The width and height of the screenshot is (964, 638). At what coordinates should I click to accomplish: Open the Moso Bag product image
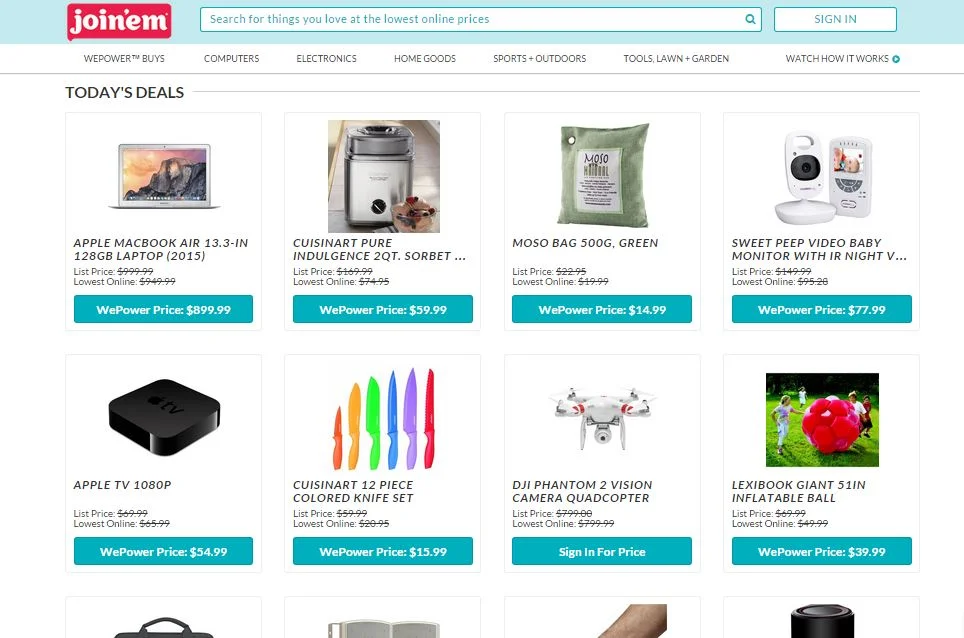[x=602, y=176]
